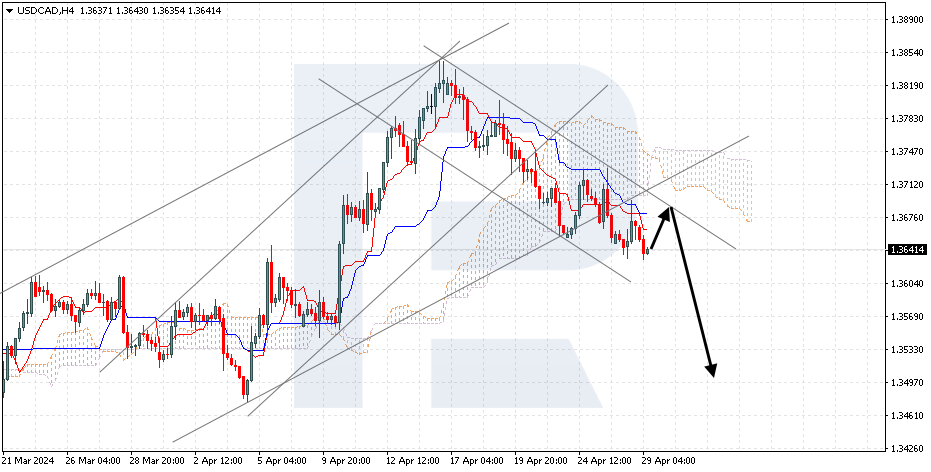Click the 1.38900 price scale label

pyautogui.click(x=907, y=20)
